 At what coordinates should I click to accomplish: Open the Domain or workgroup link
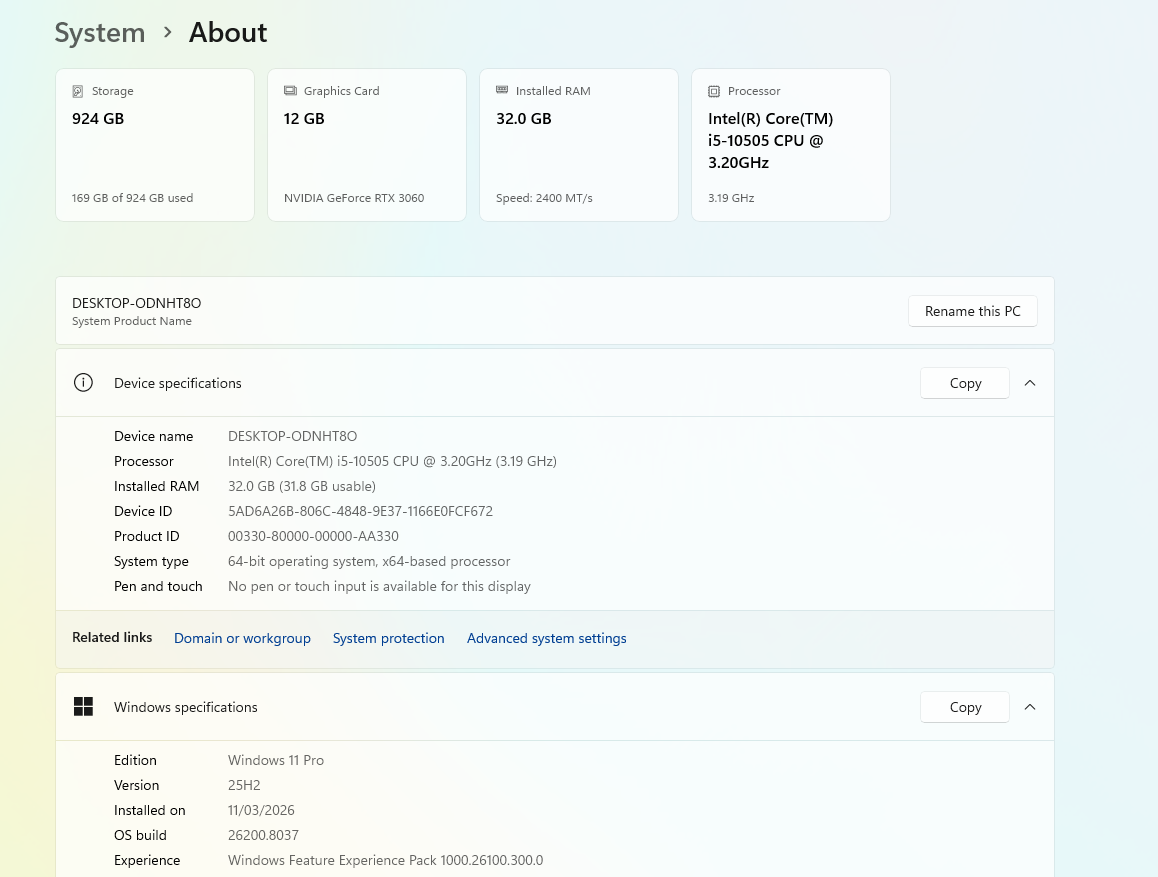coord(242,638)
